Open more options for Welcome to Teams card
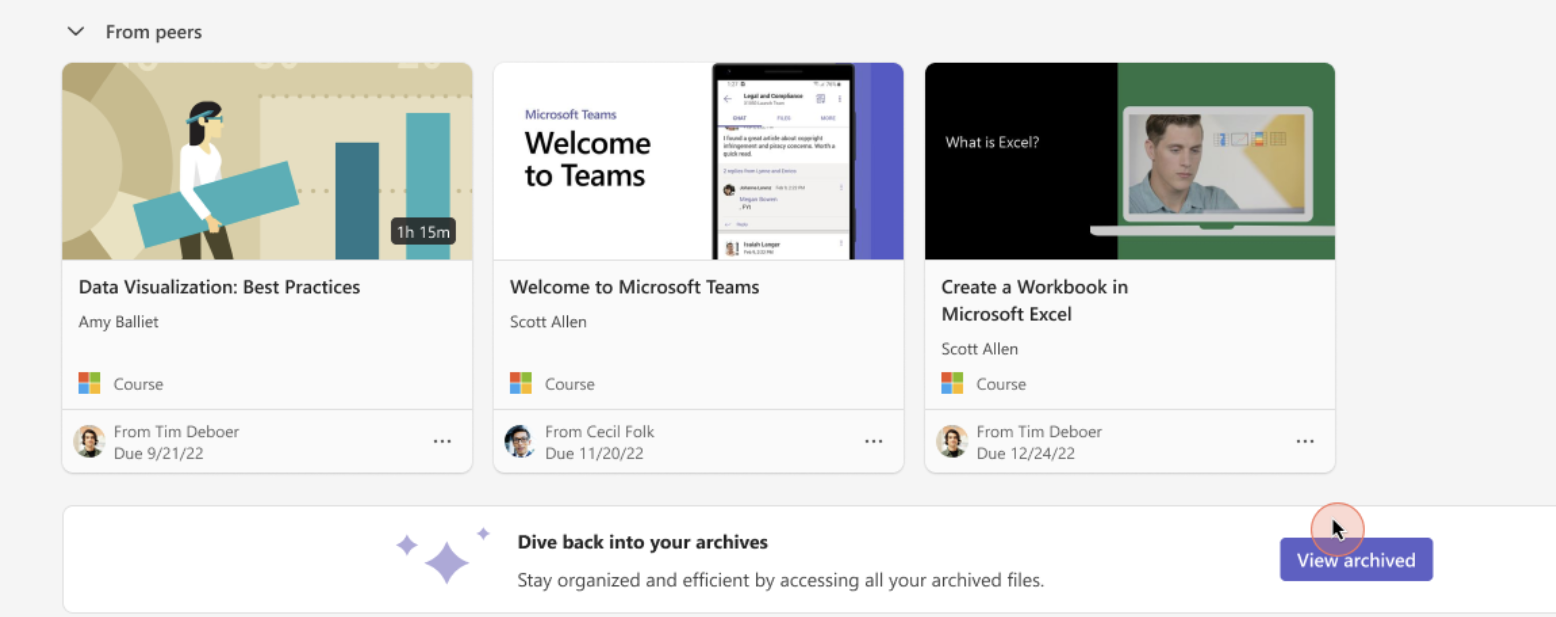 coord(873,441)
